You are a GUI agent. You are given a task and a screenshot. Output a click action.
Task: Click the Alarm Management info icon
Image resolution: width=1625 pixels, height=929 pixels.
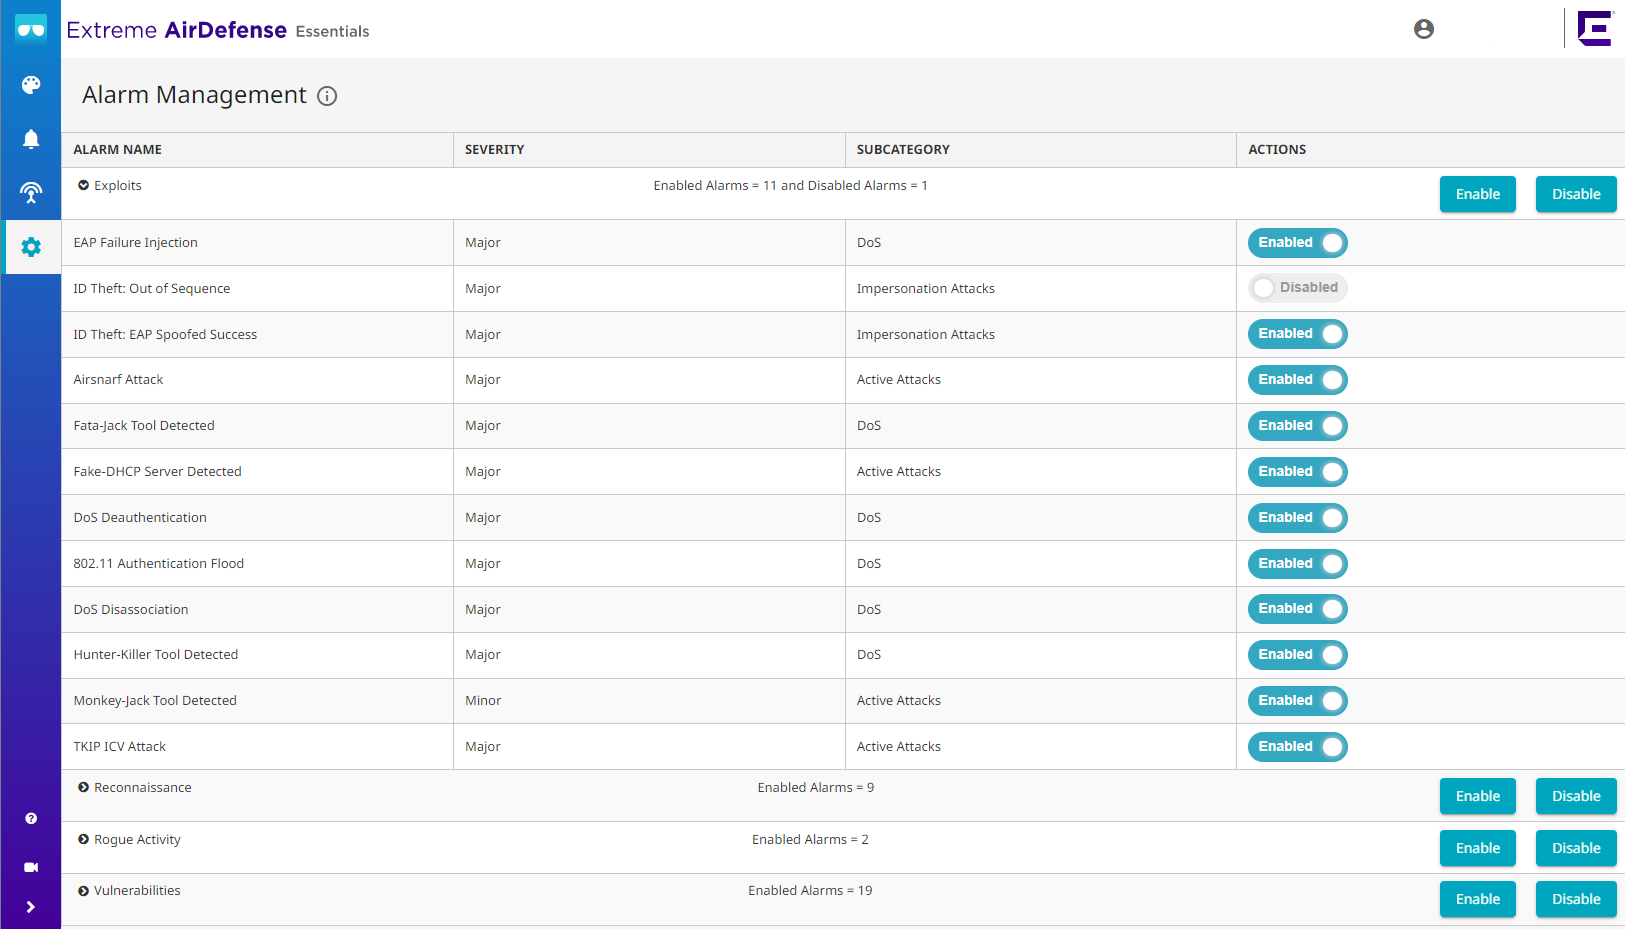[x=327, y=96]
